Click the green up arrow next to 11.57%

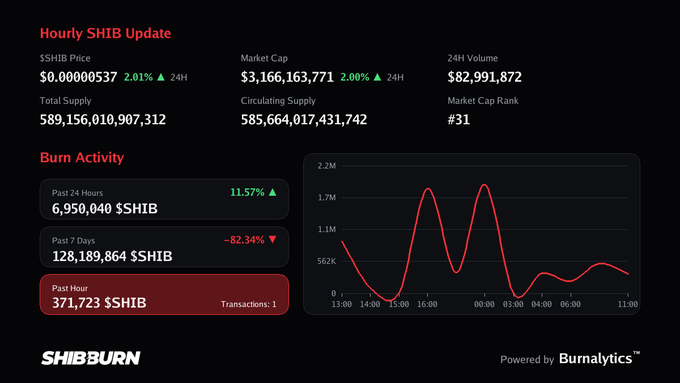(x=272, y=192)
